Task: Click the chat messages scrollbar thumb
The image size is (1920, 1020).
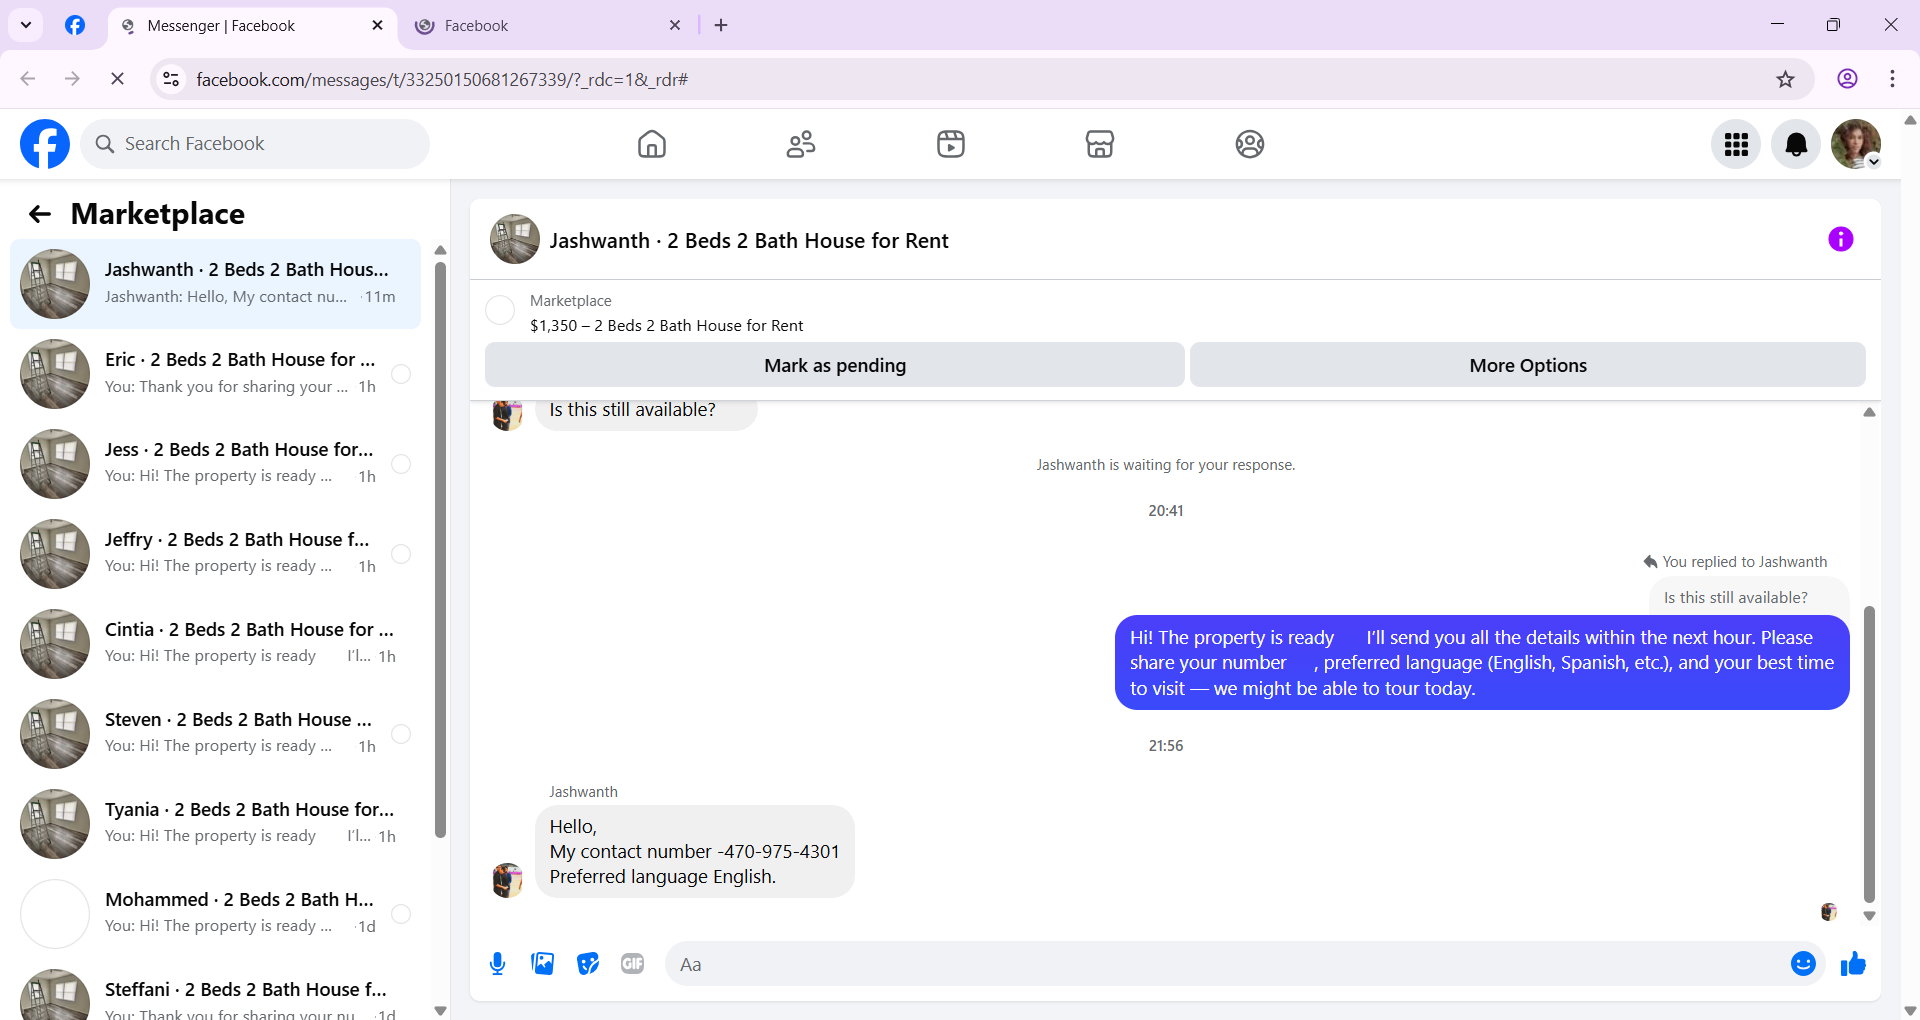Action: coord(1869,753)
